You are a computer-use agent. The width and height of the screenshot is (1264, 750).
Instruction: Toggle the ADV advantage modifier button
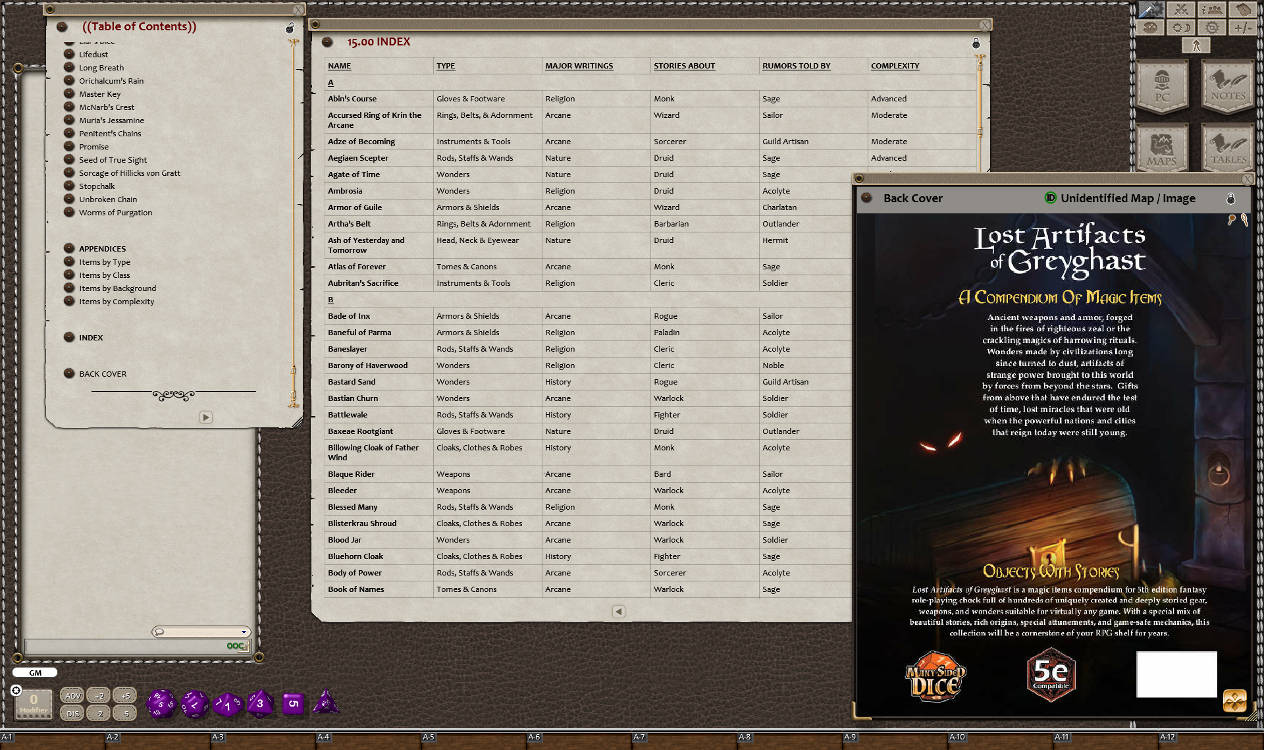(72, 696)
